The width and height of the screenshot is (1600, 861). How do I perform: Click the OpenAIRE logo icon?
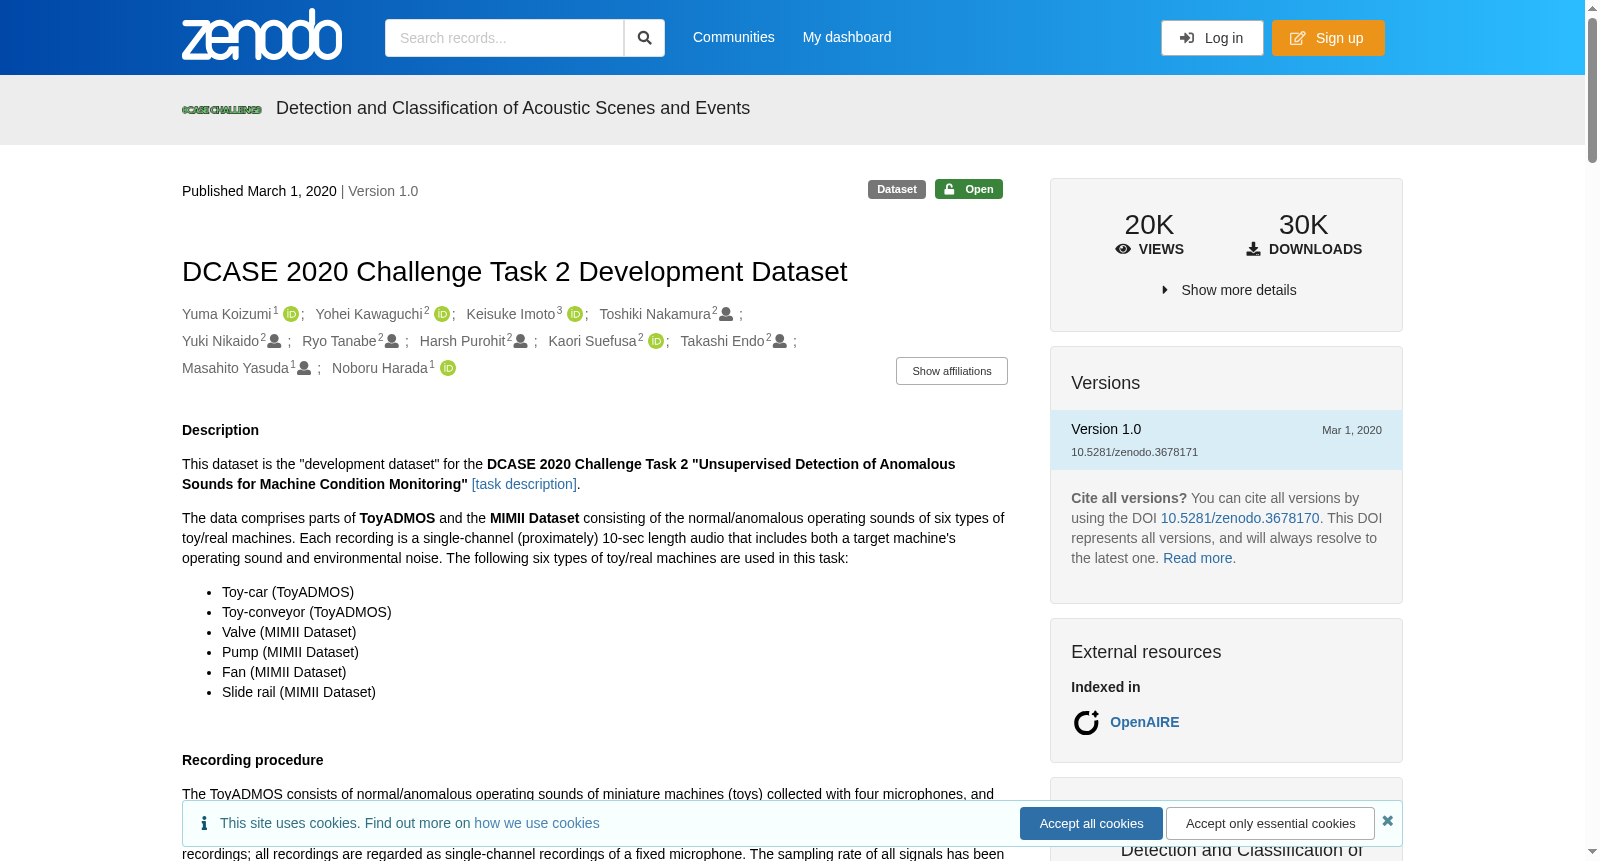point(1086,722)
